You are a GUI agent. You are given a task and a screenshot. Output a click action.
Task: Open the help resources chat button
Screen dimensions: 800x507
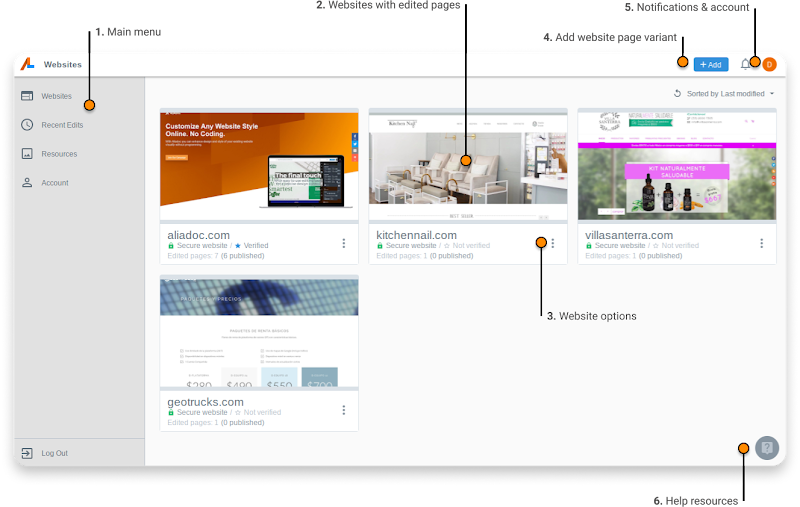(767, 448)
